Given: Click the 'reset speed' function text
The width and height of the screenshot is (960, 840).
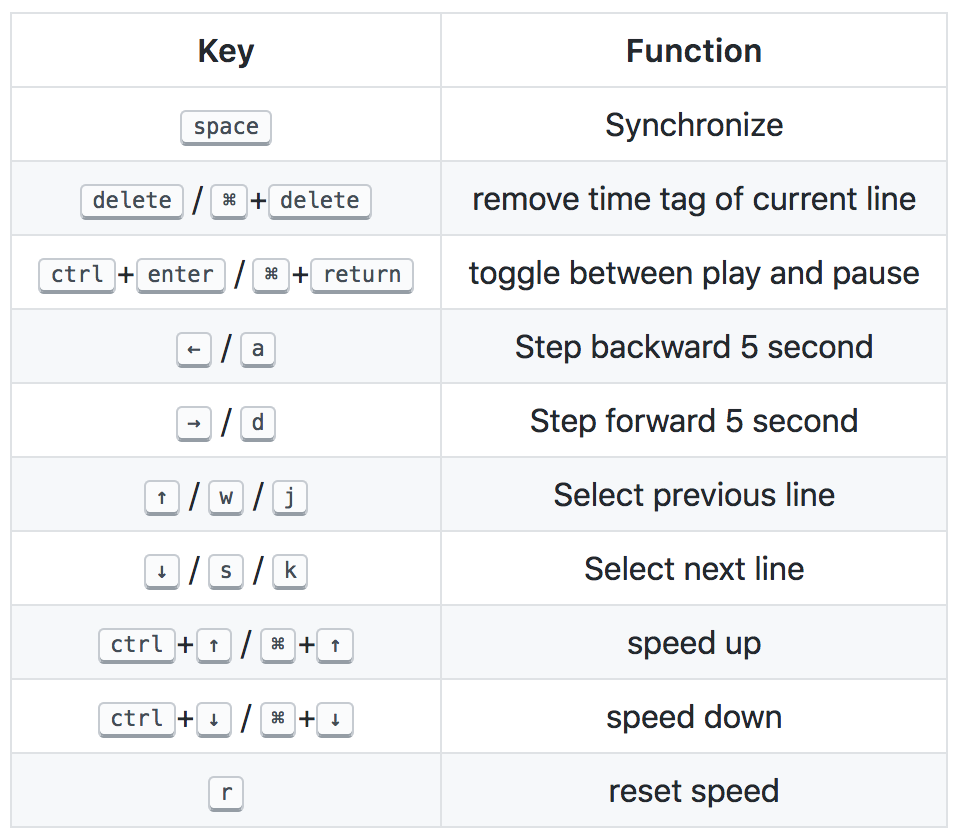Looking at the screenshot, I should click(694, 791).
